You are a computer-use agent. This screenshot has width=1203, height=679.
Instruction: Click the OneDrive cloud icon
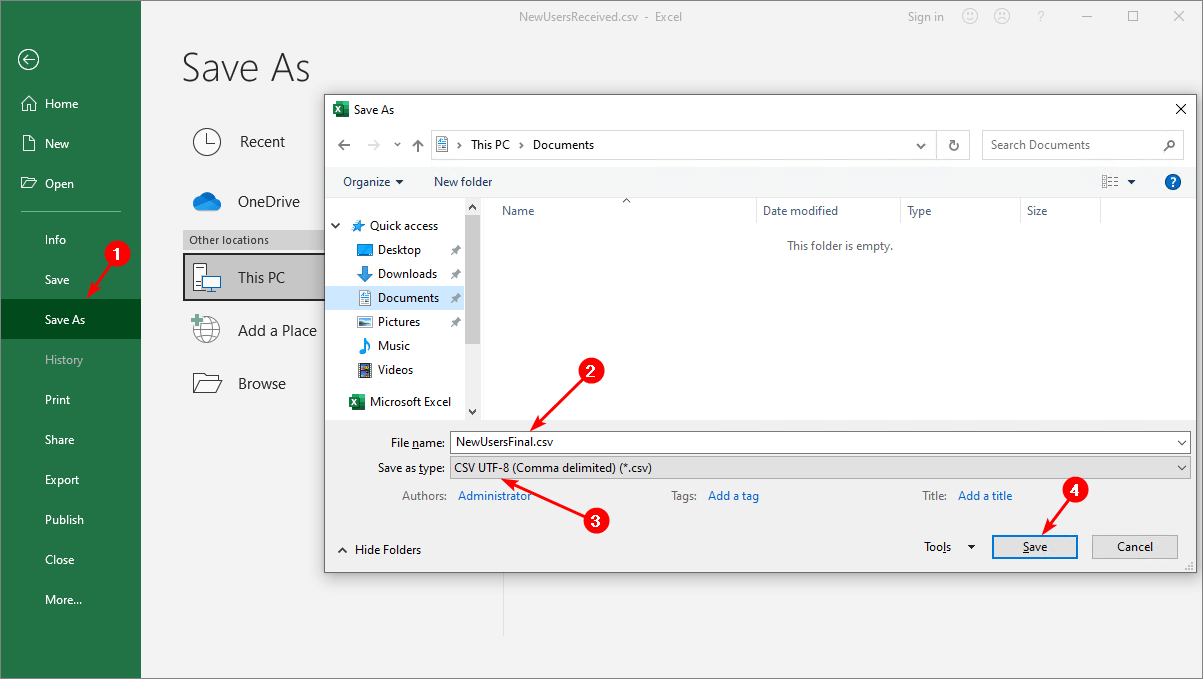[x=206, y=201]
